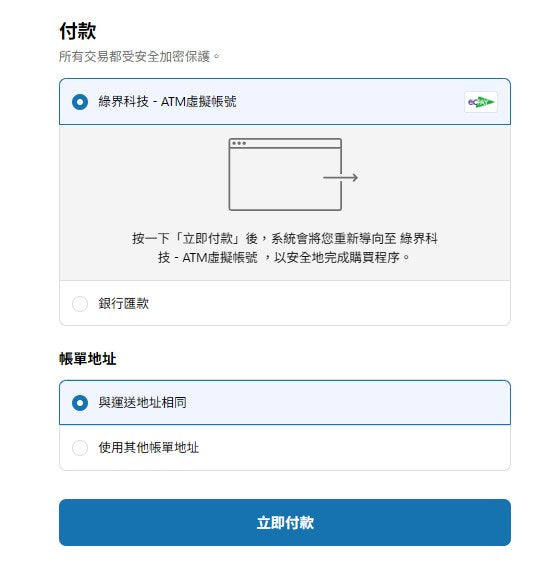
Task: Click the arrow in redirect illustration
Action: coord(340,177)
